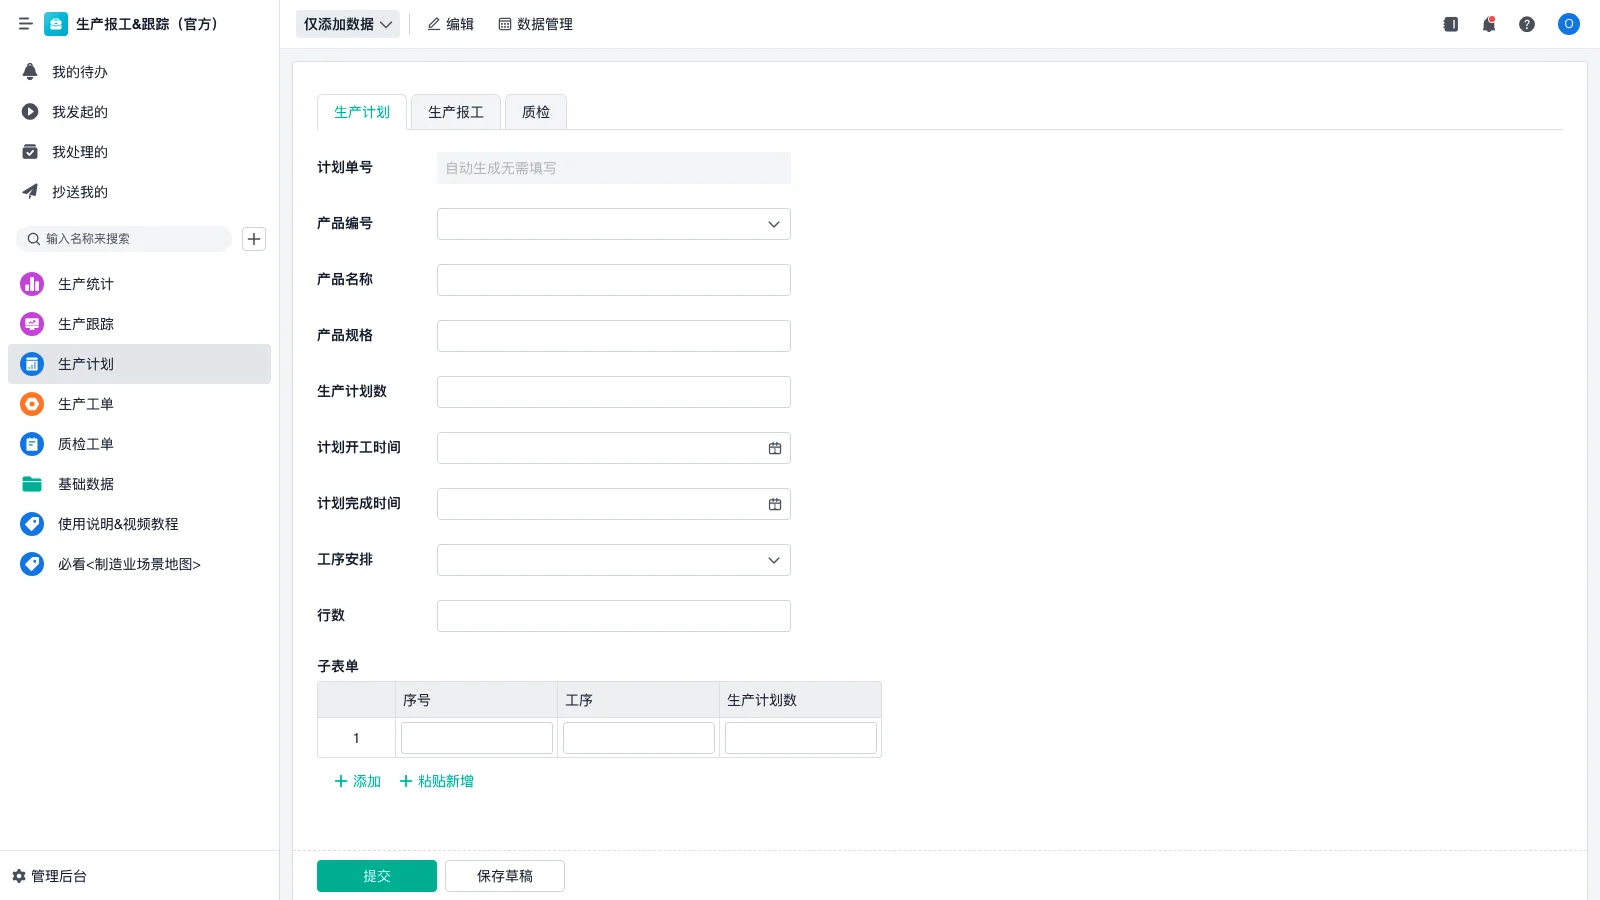Open the notification bell with red badge
The width and height of the screenshot is (1600, 900).
pos(1489,24)
